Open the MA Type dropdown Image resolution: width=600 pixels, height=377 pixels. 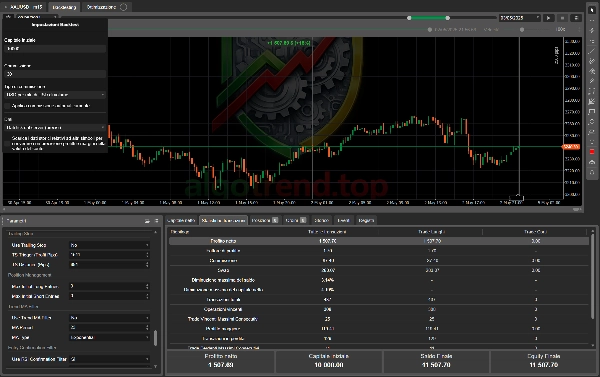pyautogui.click(x=109, y=337)
